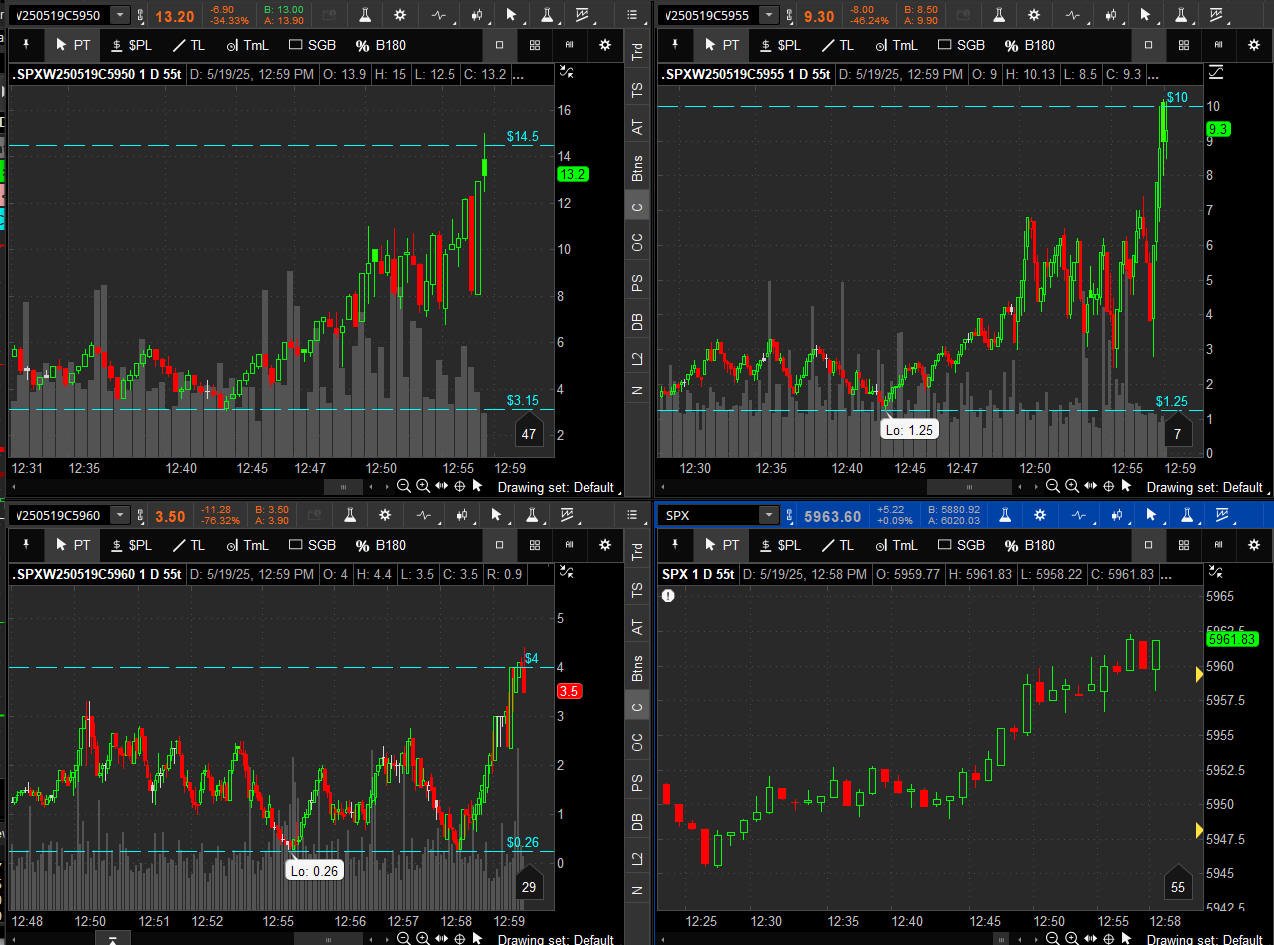Open chart settings gear in the C5955 chart header
The image size is (1274, 945).
(1034, 15)
